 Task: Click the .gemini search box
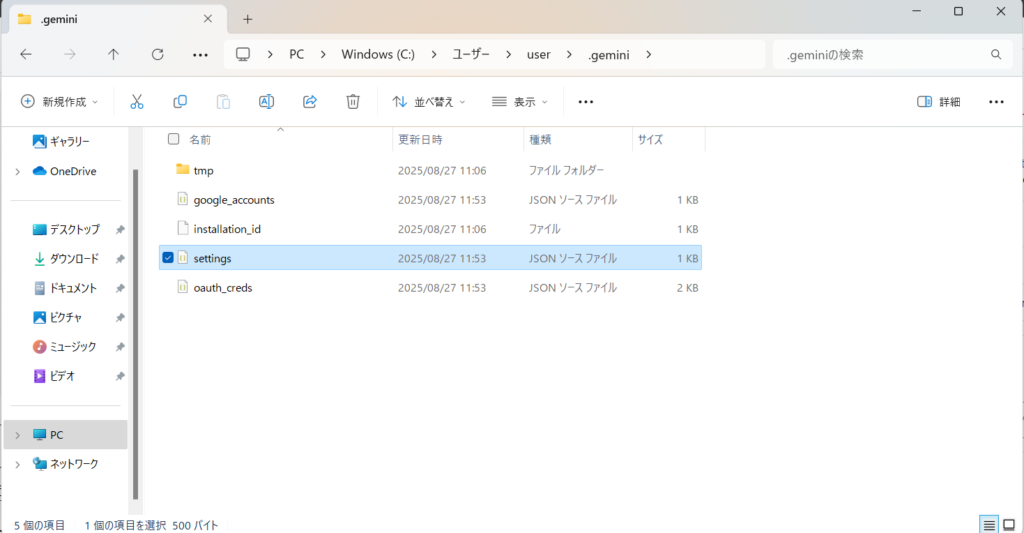point(880,54)
